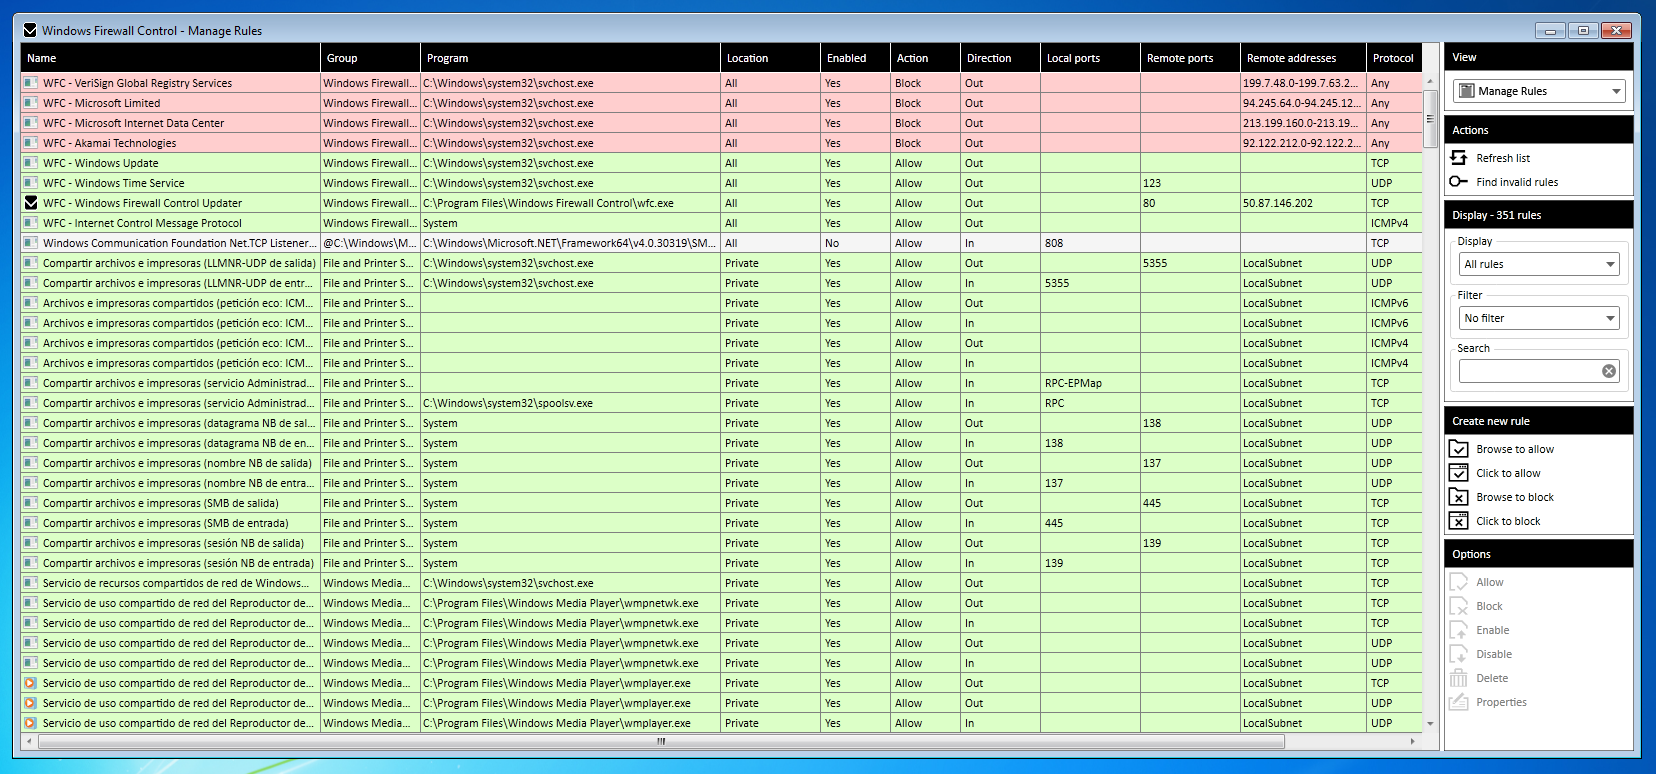Viewport: 1656px width, 774px height.
Task: Click the Windows Firewall Control title bar icon
Action: point(30,30)
